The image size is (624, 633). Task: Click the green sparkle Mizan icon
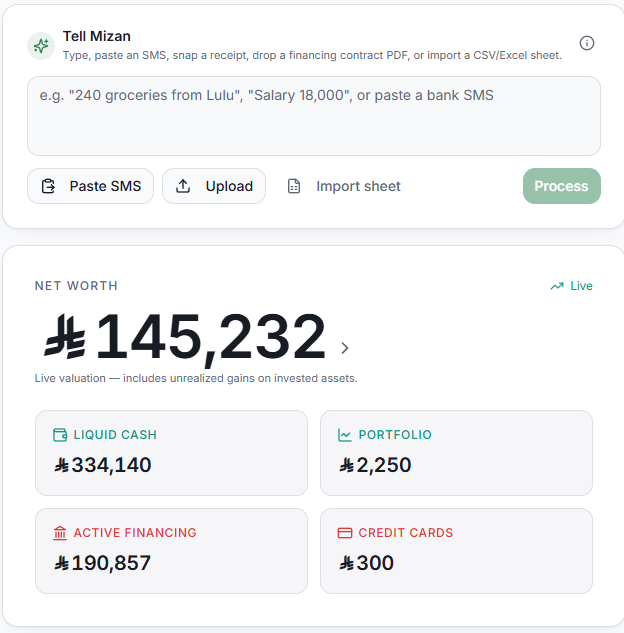coord(41,46)
